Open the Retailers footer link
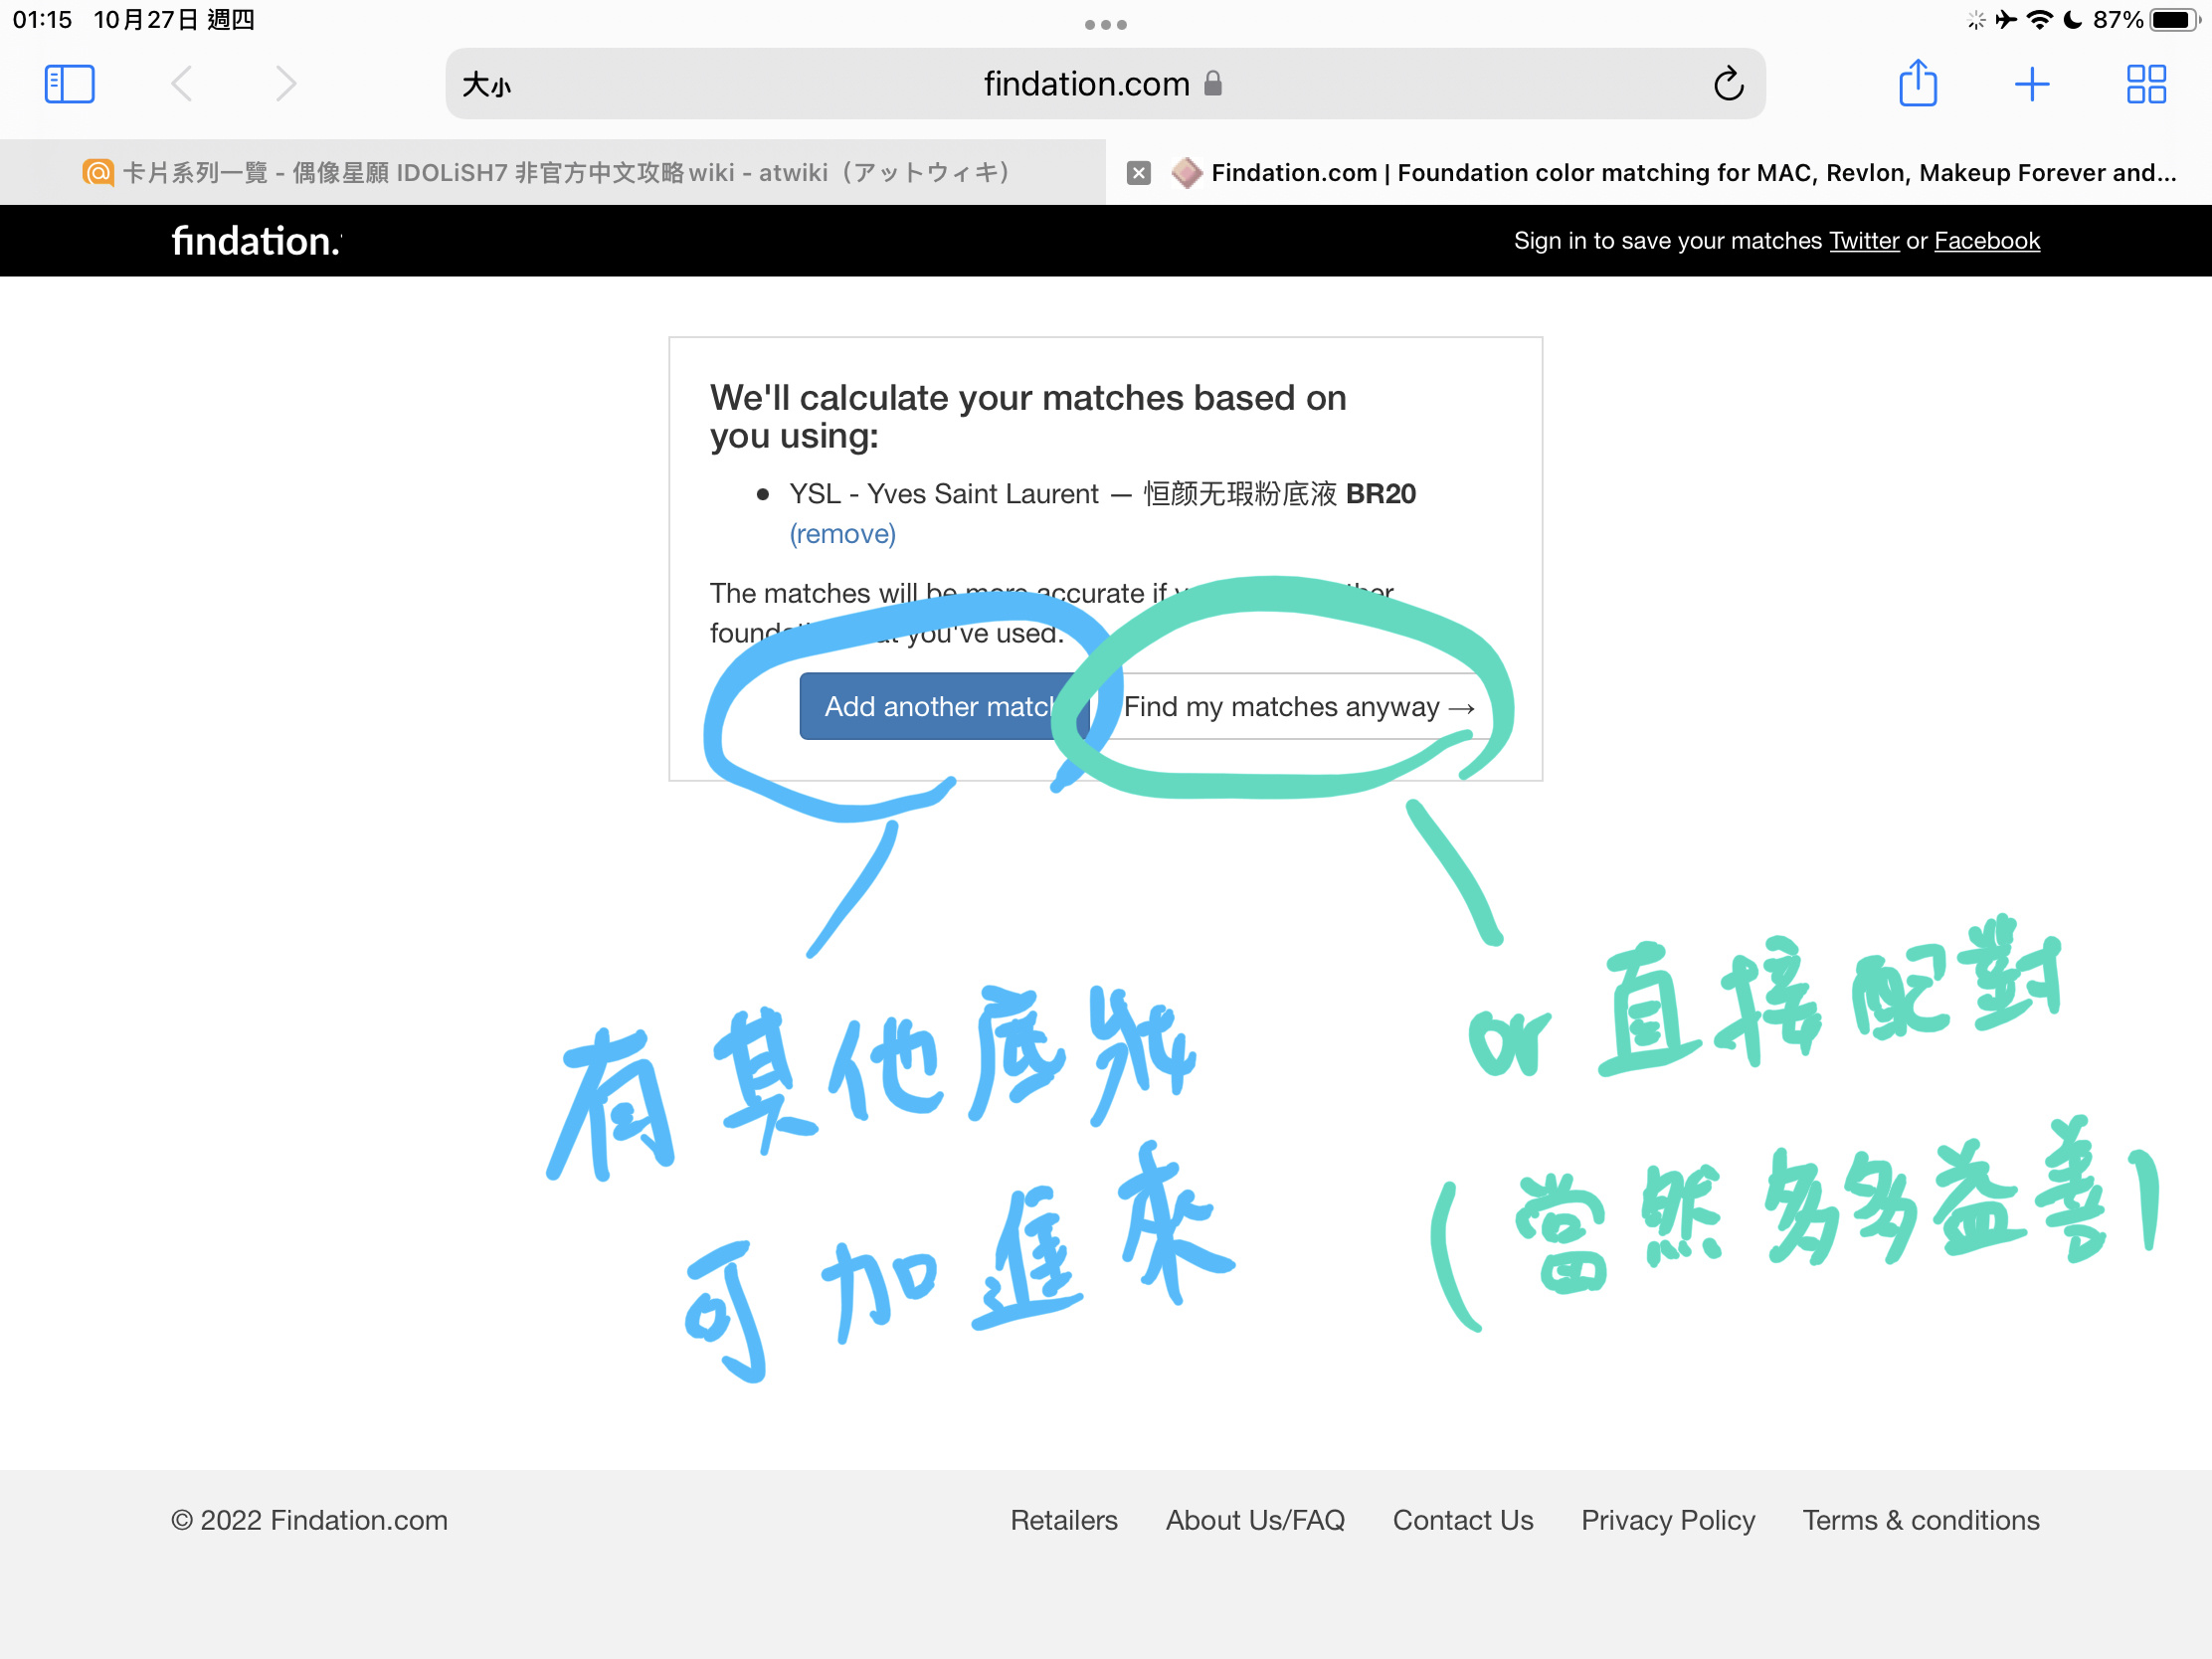 [x=1063, y=1520]
